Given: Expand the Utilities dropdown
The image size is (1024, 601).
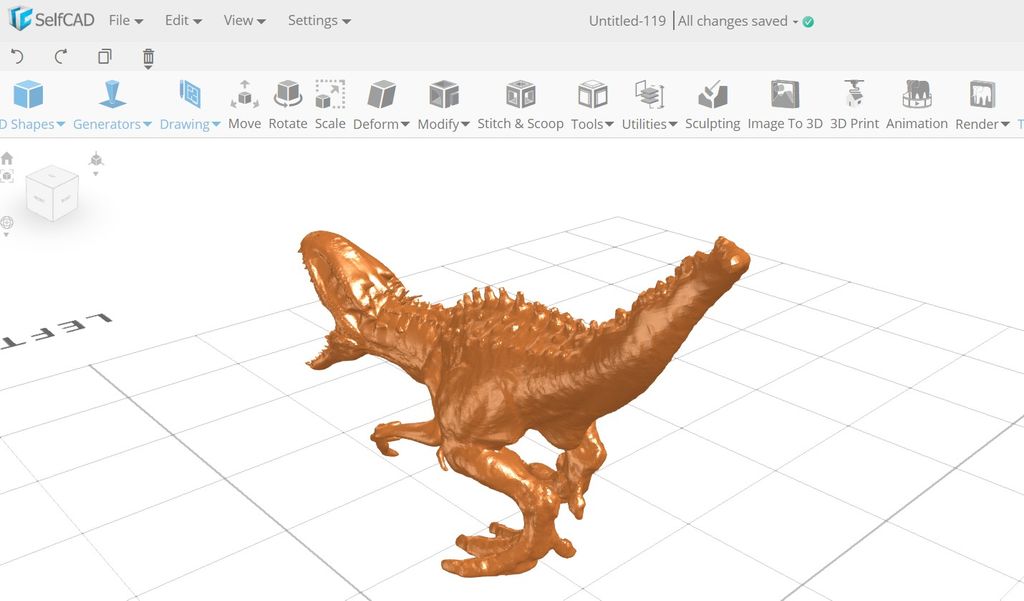Looking at the screenshot, I should 647,123.
